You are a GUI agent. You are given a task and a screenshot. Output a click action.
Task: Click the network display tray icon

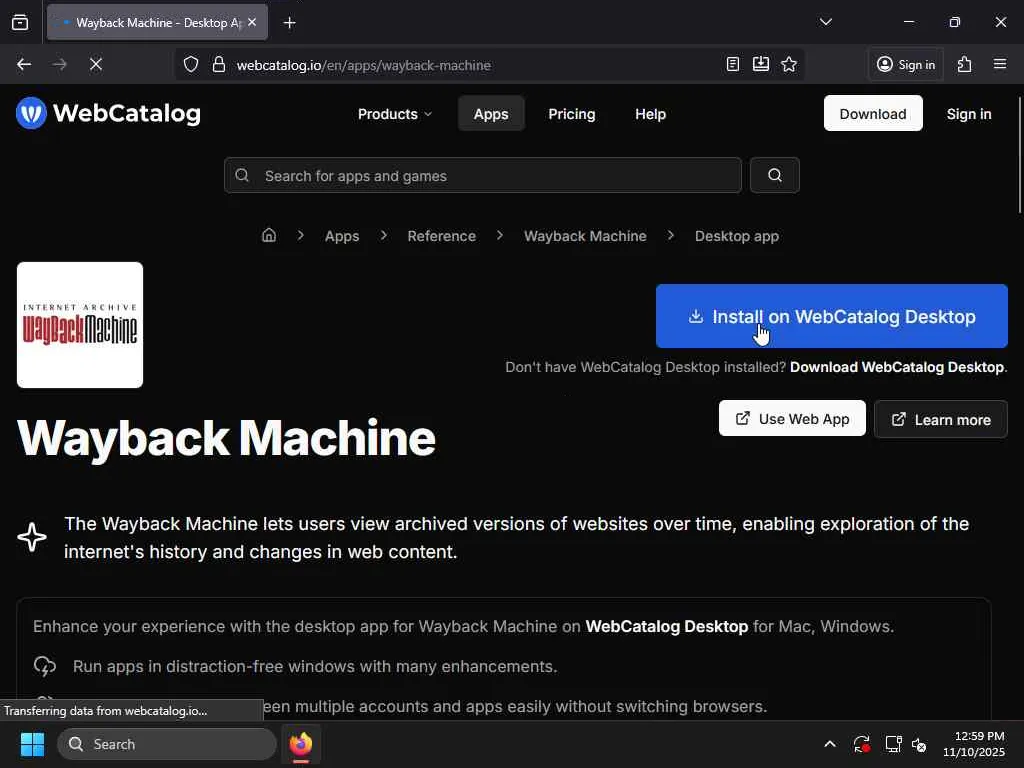tap(893, 744)
